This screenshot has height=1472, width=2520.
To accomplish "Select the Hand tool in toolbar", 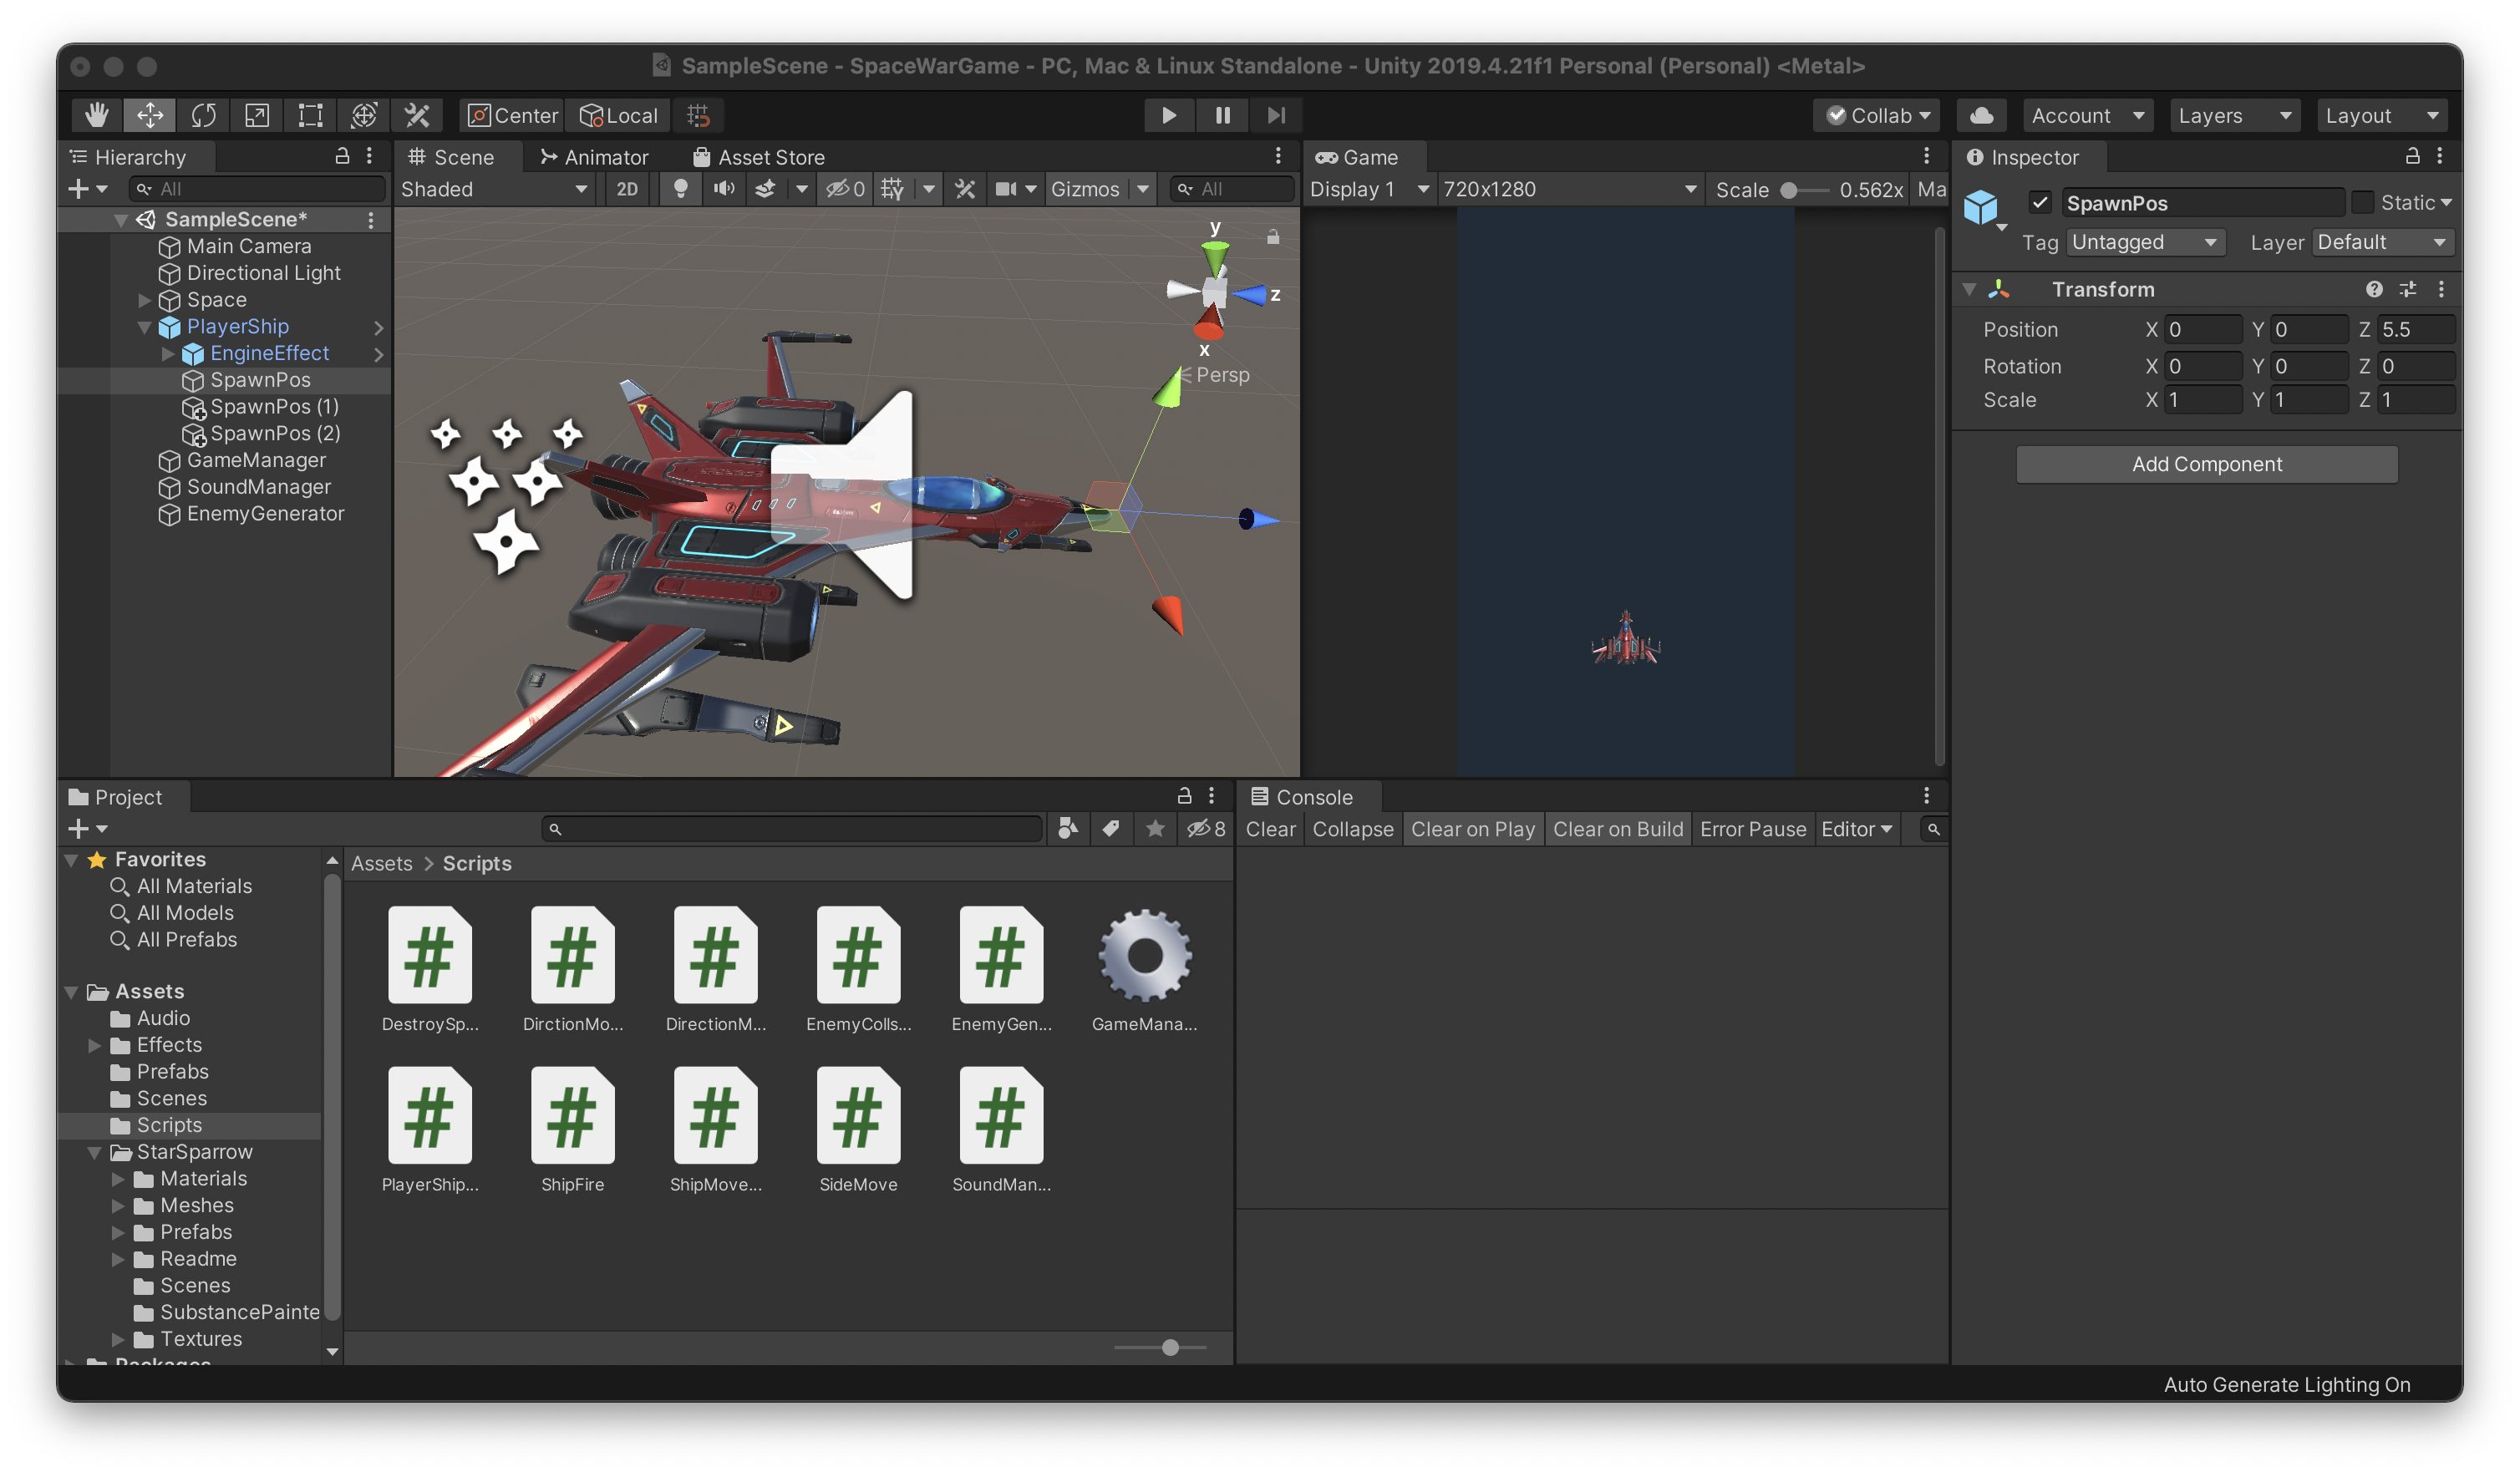I will (97, 115).
